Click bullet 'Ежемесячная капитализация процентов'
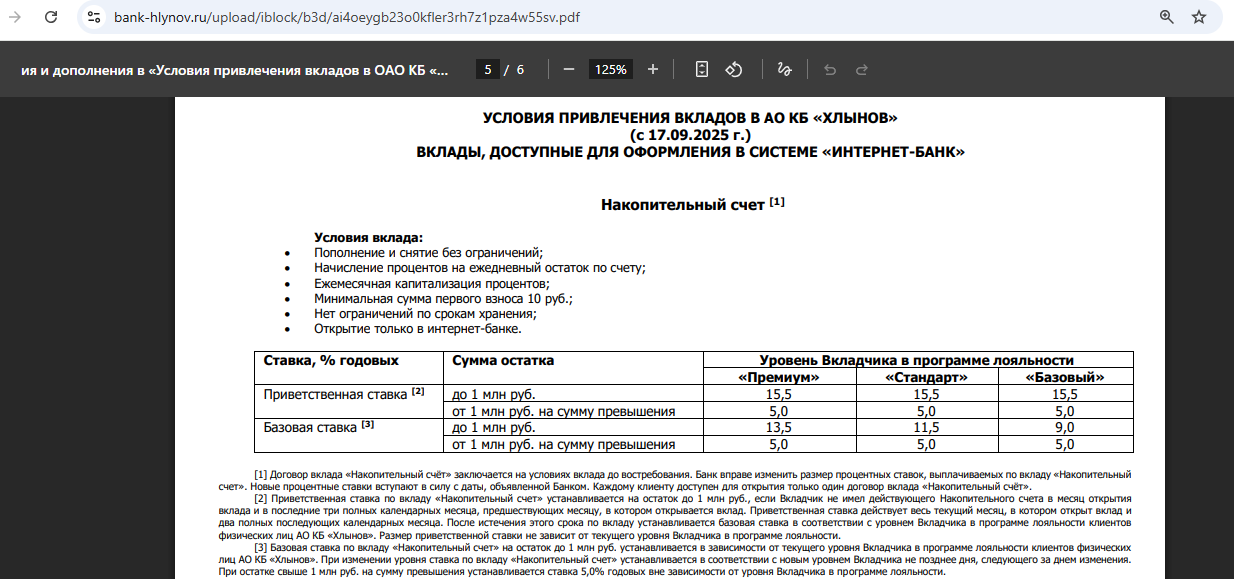The width and height of the screenshot is (1234, 579). coord(432,283)
